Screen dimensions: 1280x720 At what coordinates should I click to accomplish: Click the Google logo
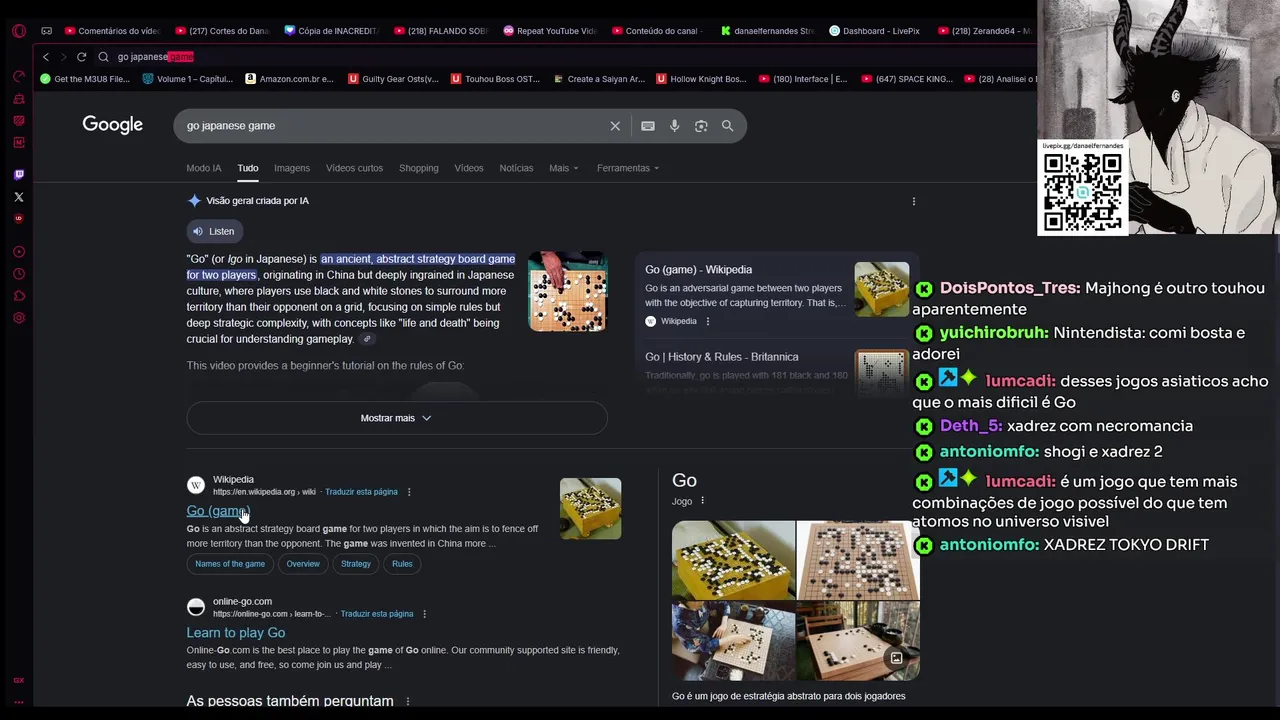pyautogui.click(x=112, y=125)
